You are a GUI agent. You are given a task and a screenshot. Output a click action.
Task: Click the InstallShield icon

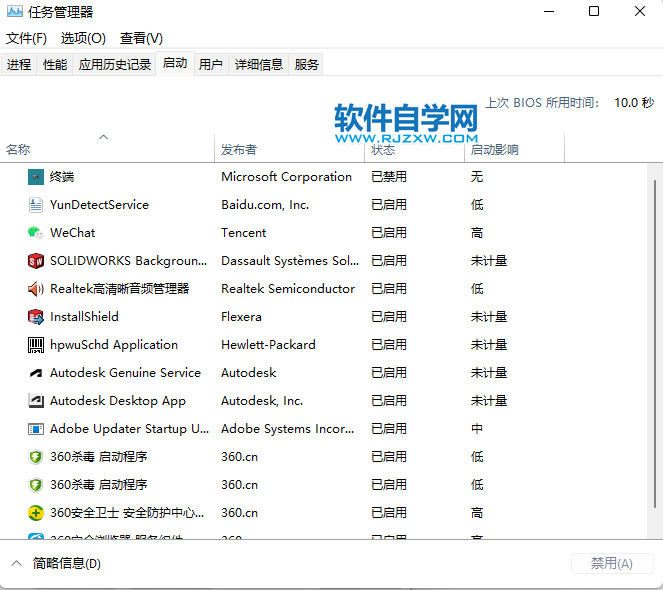pos(36,317)
